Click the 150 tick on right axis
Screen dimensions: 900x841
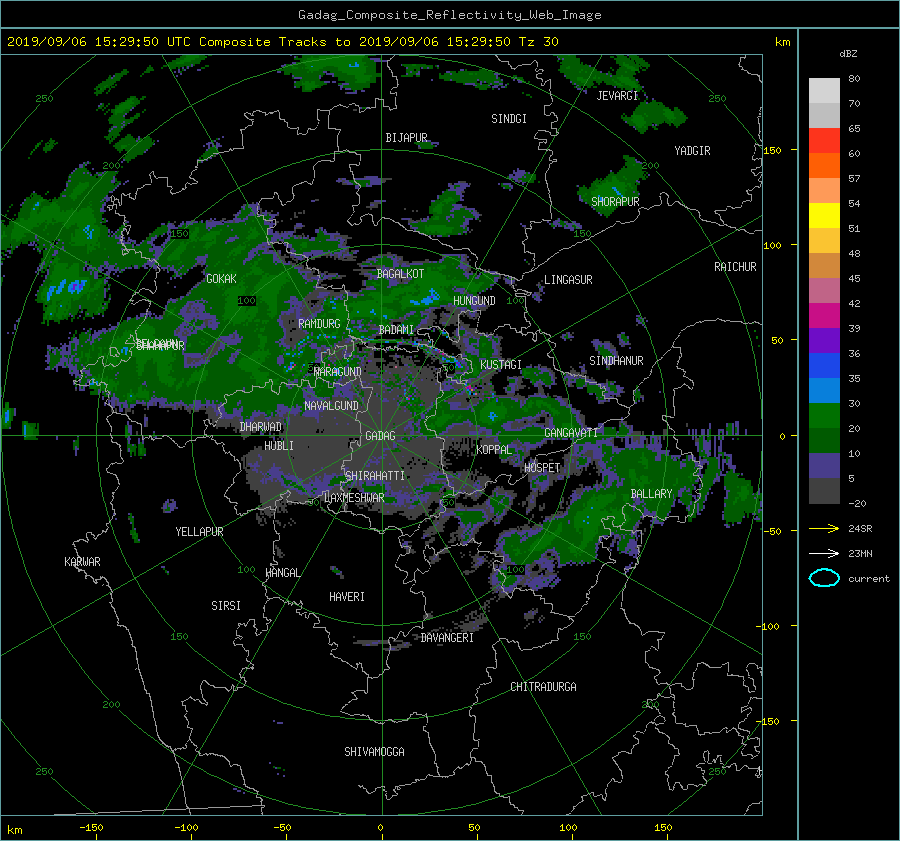[x=772, y=150]
